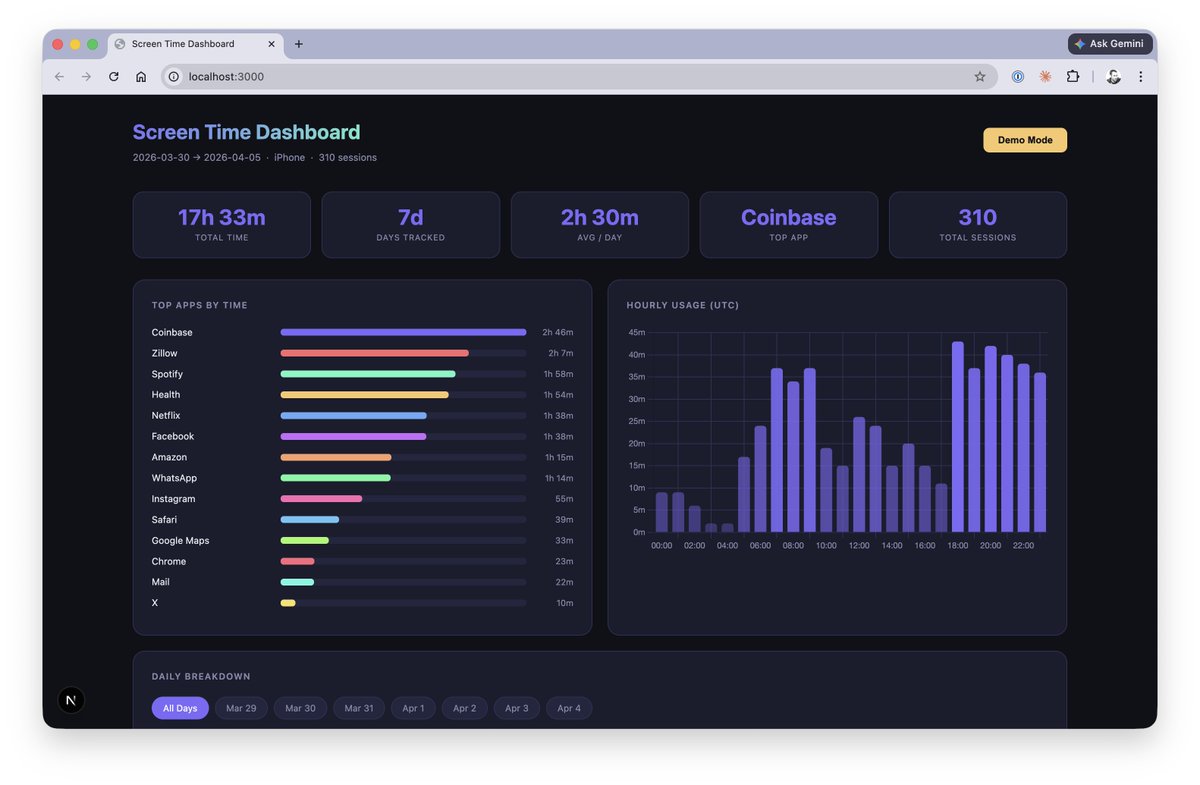Click the browser forward arrow
Viewport: 1200px width, 785px height.
point(86,76)
